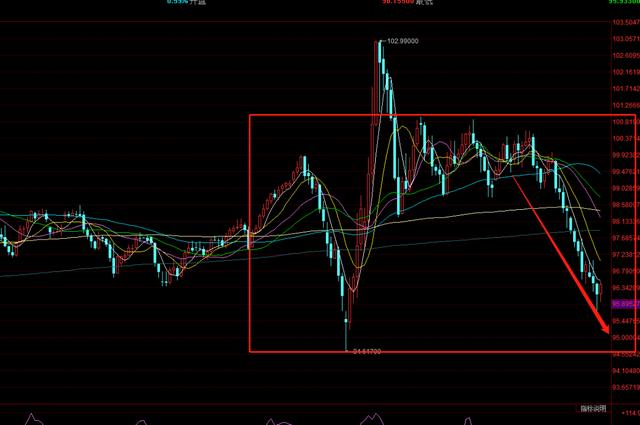
Task: Click the 94.10 price axis label
Action: [x=626, y=371]
